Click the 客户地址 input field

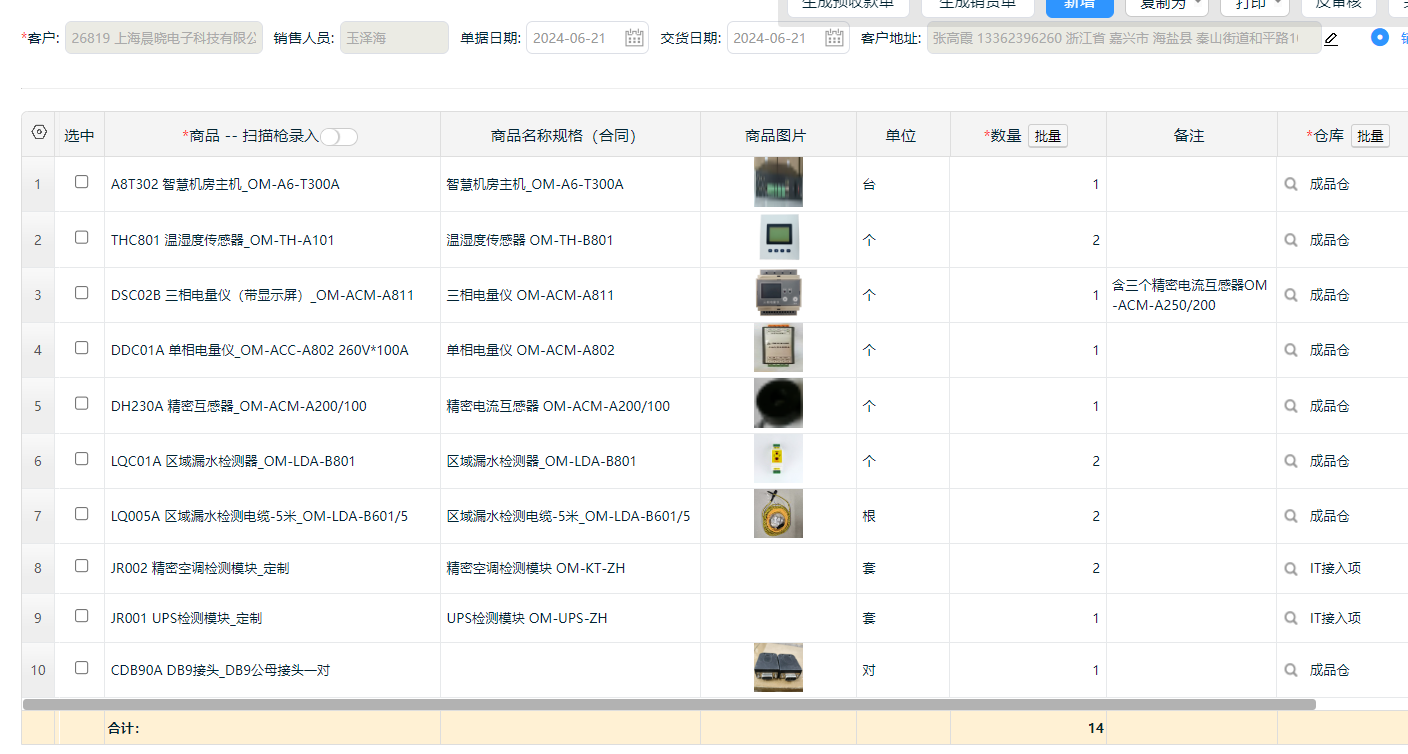(x=1124, y=38)
